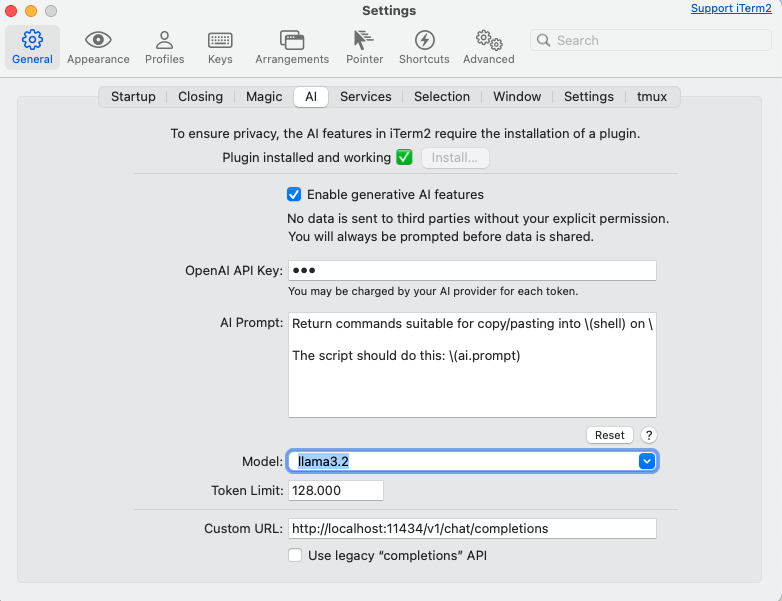Screen dimensions: 782x601
Task: Switch to the Closing tab
Action: pyautogui.click(x=200, y=97)
